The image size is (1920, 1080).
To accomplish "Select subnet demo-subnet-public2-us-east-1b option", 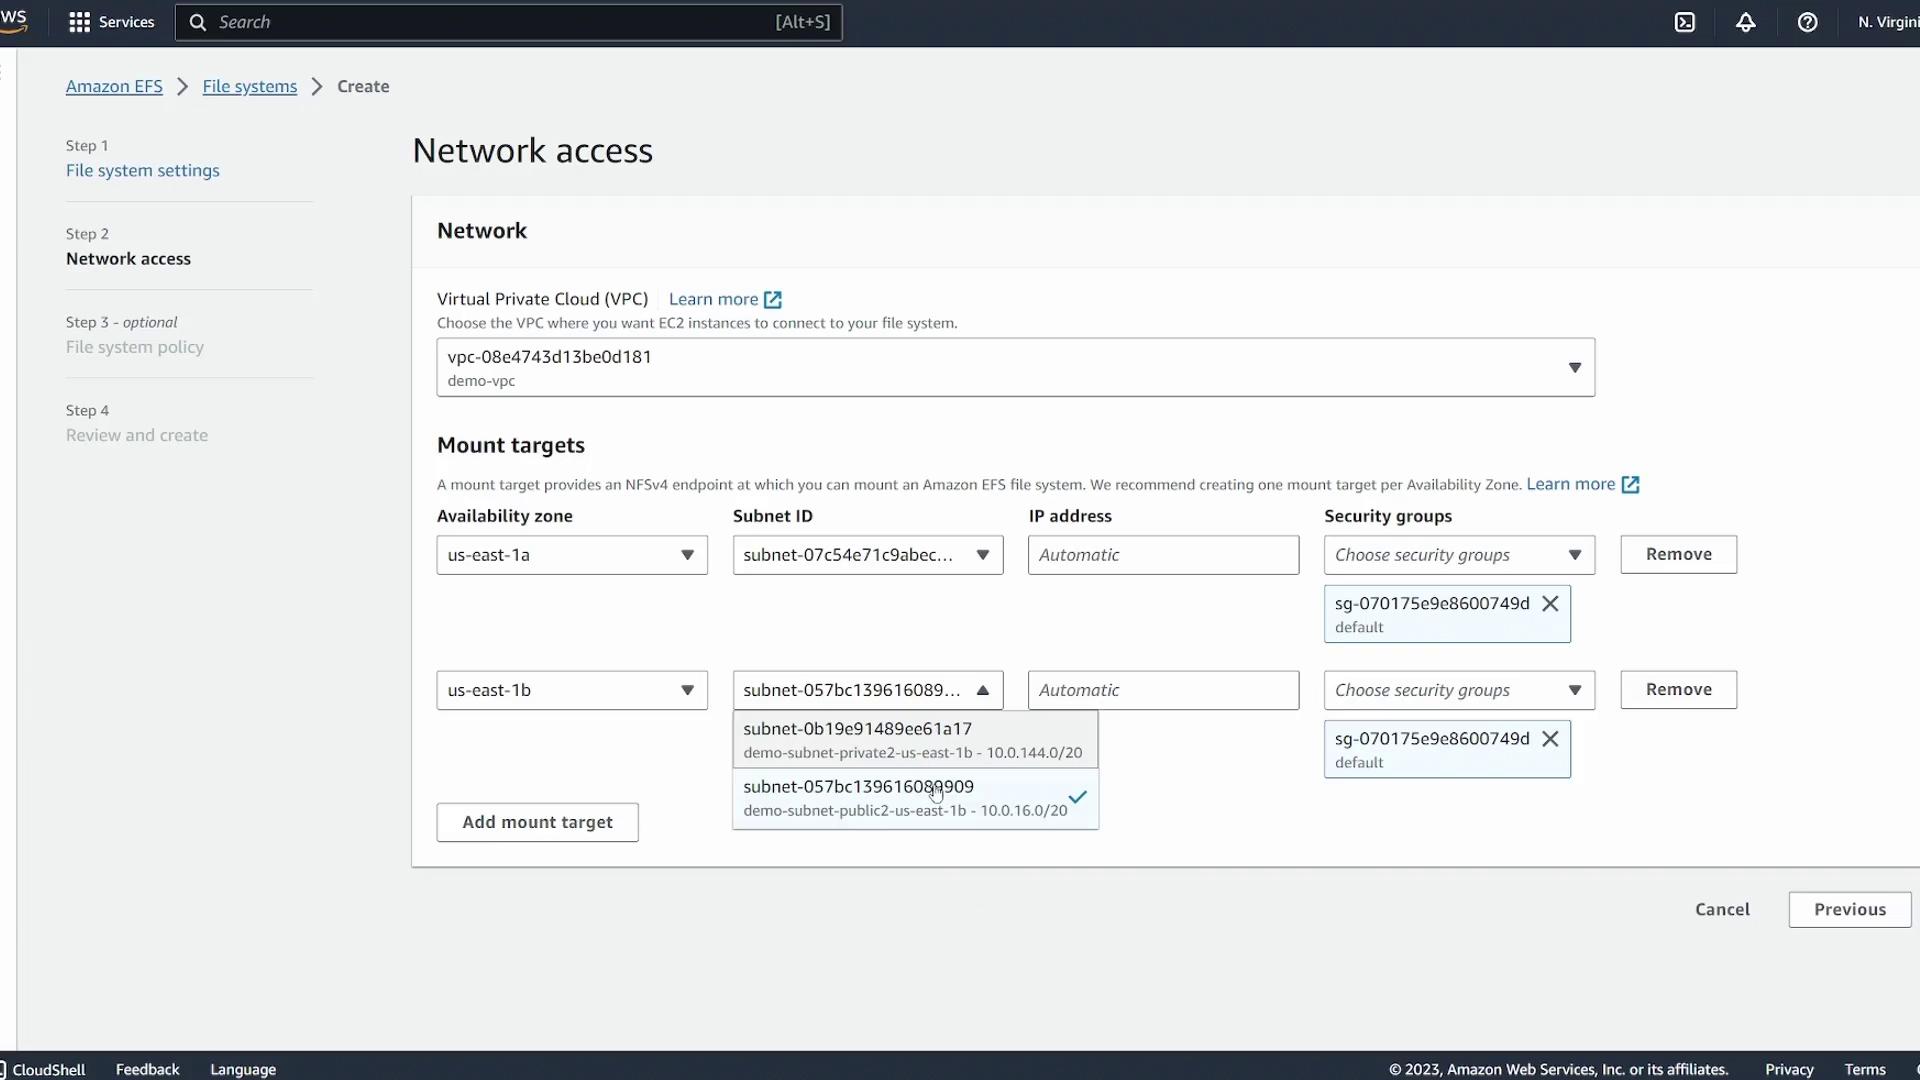I will (x=905, y=798).
